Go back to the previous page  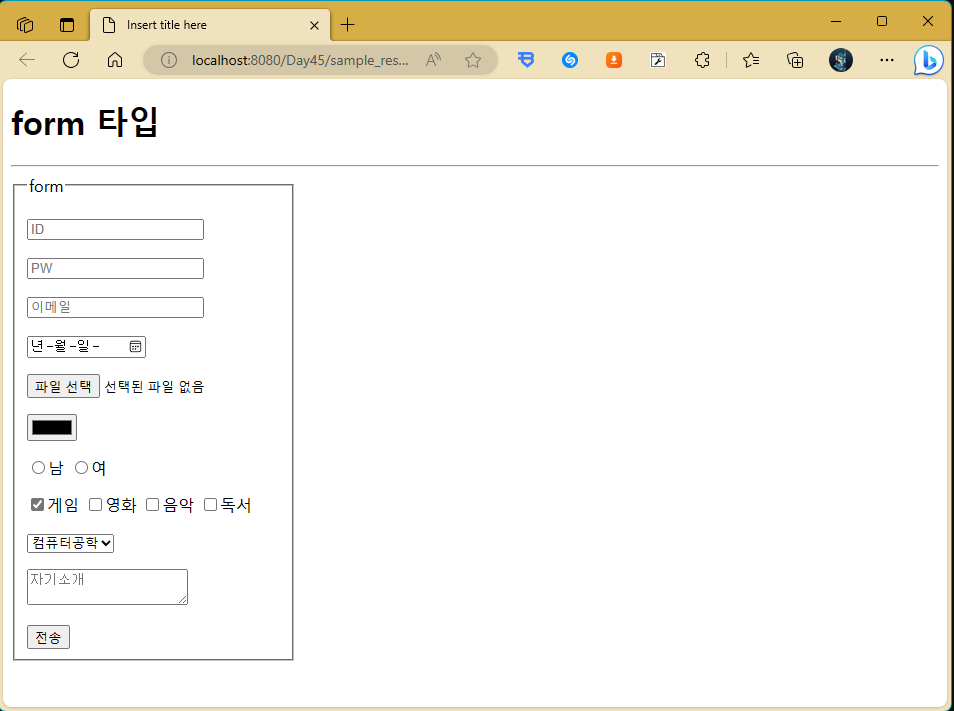click(27, 60)
